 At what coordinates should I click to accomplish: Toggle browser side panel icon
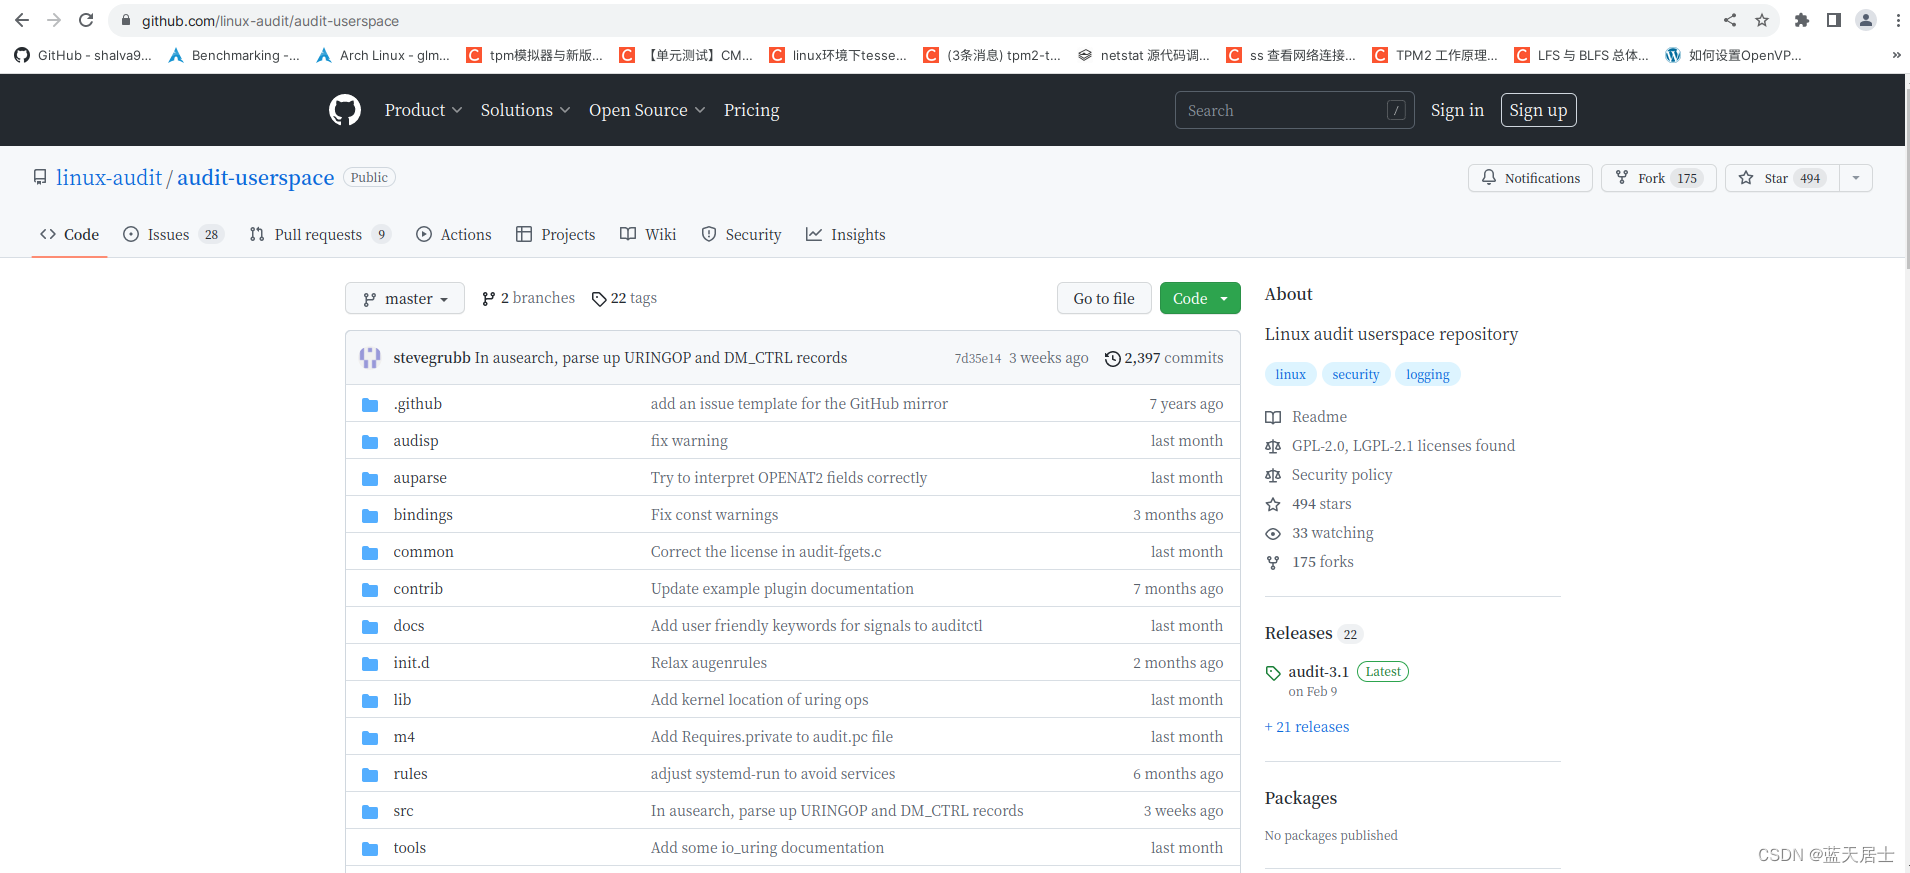(1834, 20)
